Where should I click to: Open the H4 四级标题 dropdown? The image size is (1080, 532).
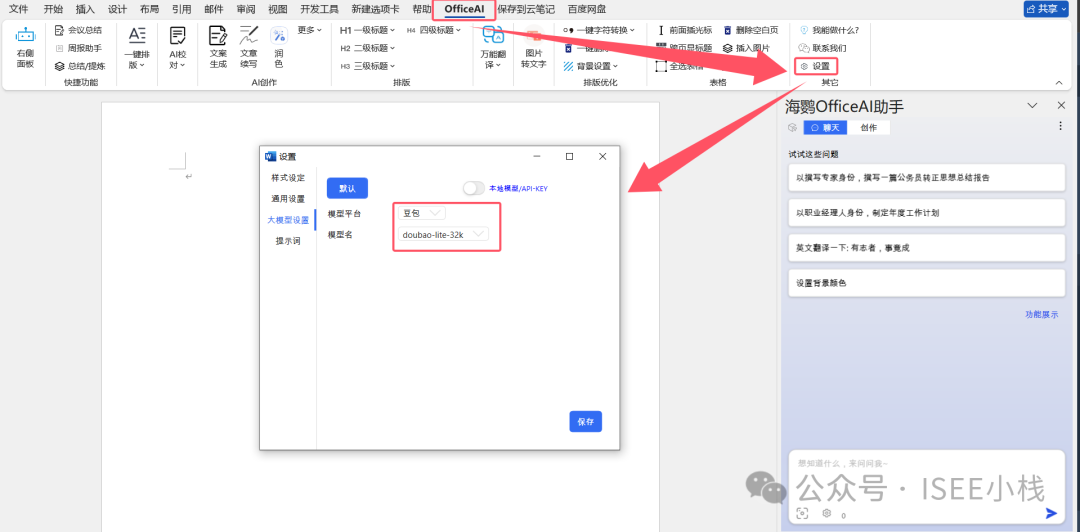(x=433, y=30)
